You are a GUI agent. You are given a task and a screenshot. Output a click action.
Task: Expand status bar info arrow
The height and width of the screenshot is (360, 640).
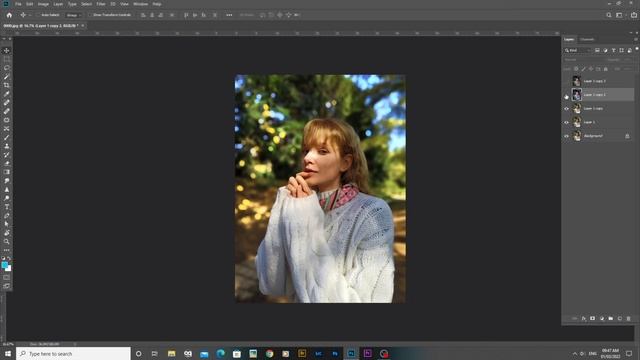tap(75, 344)
